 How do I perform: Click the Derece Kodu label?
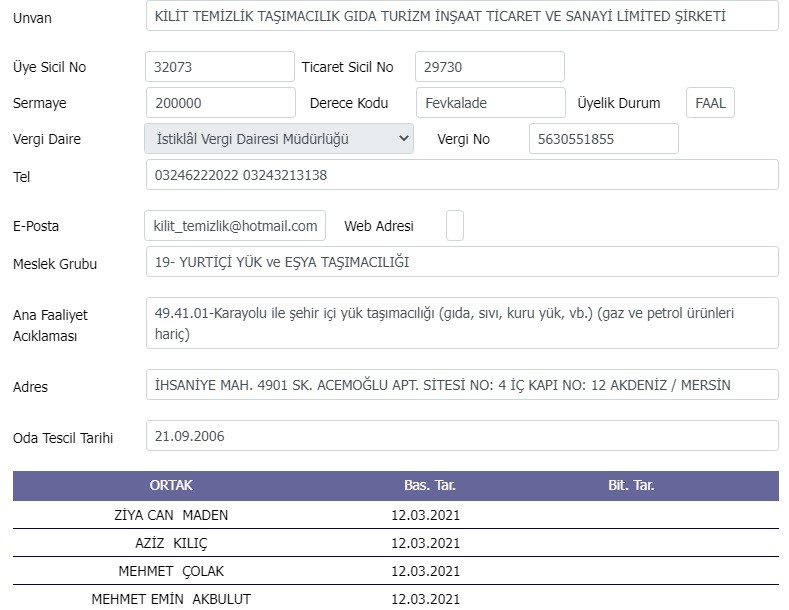pos(349,103)
